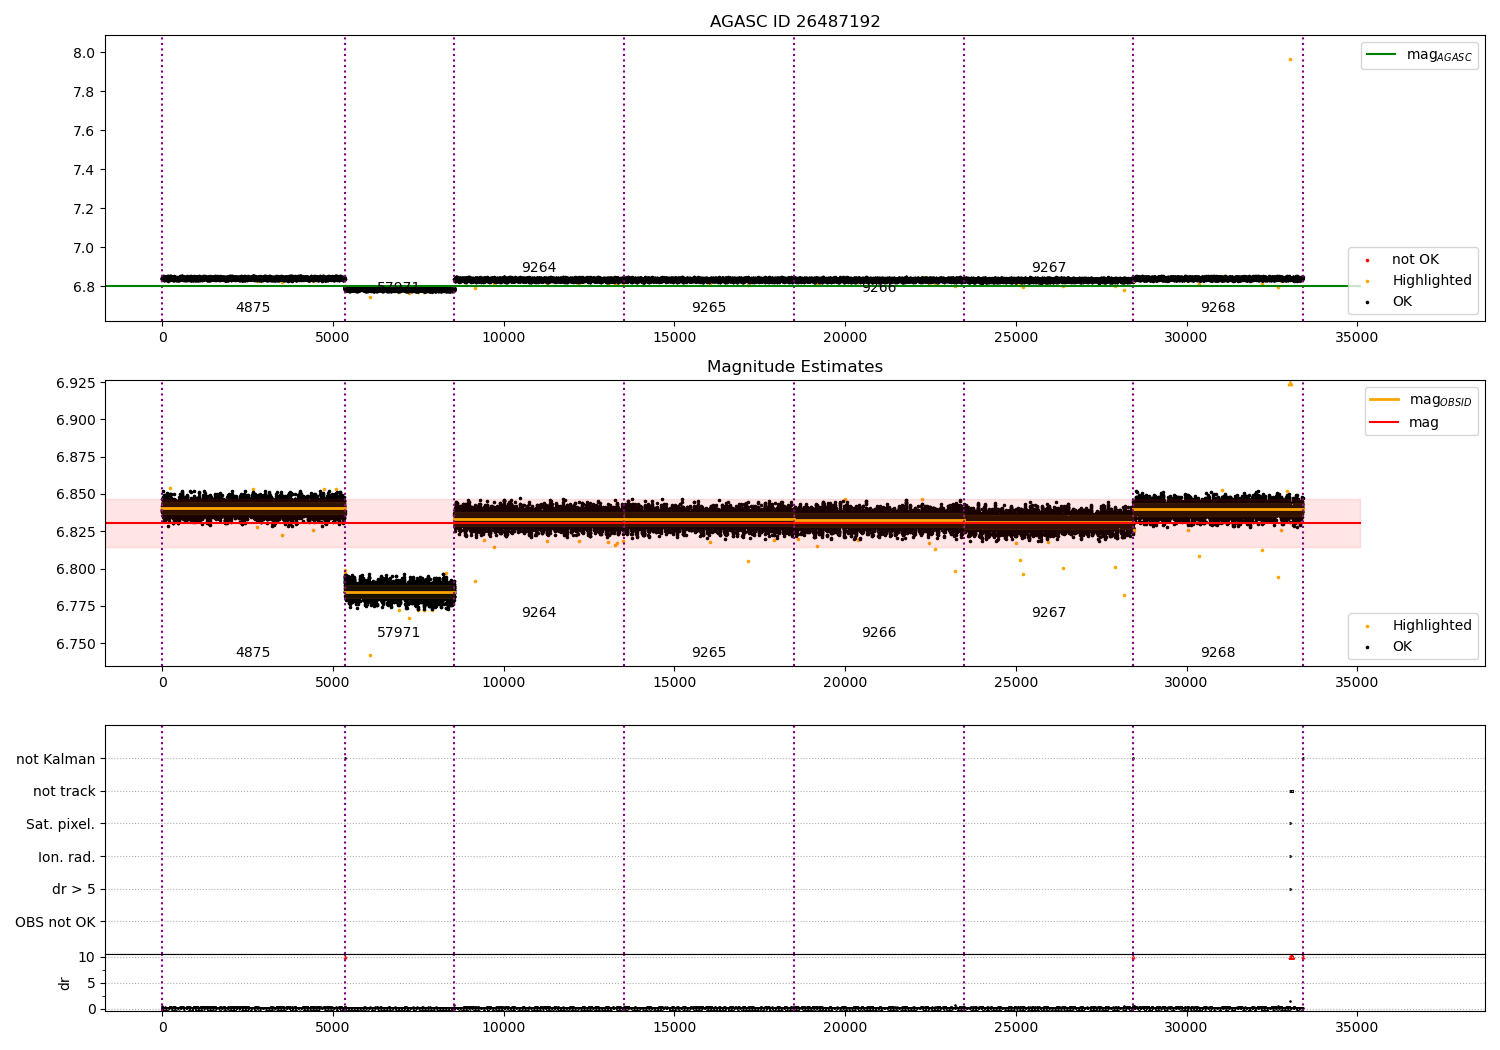Click the plot title AGASC ID 26487192
Screen dimensions: 1500x1050
tap(795, 22)
